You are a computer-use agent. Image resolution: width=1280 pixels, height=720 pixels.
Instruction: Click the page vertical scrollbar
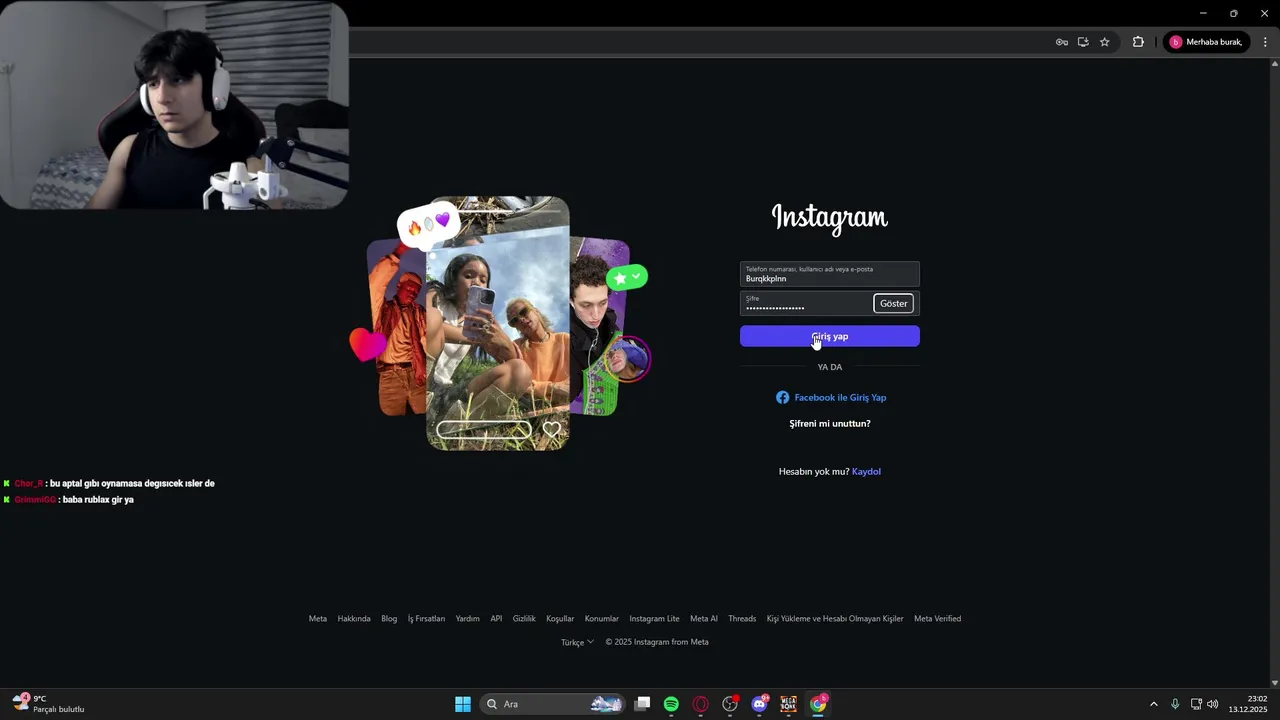coord(1274,372)
